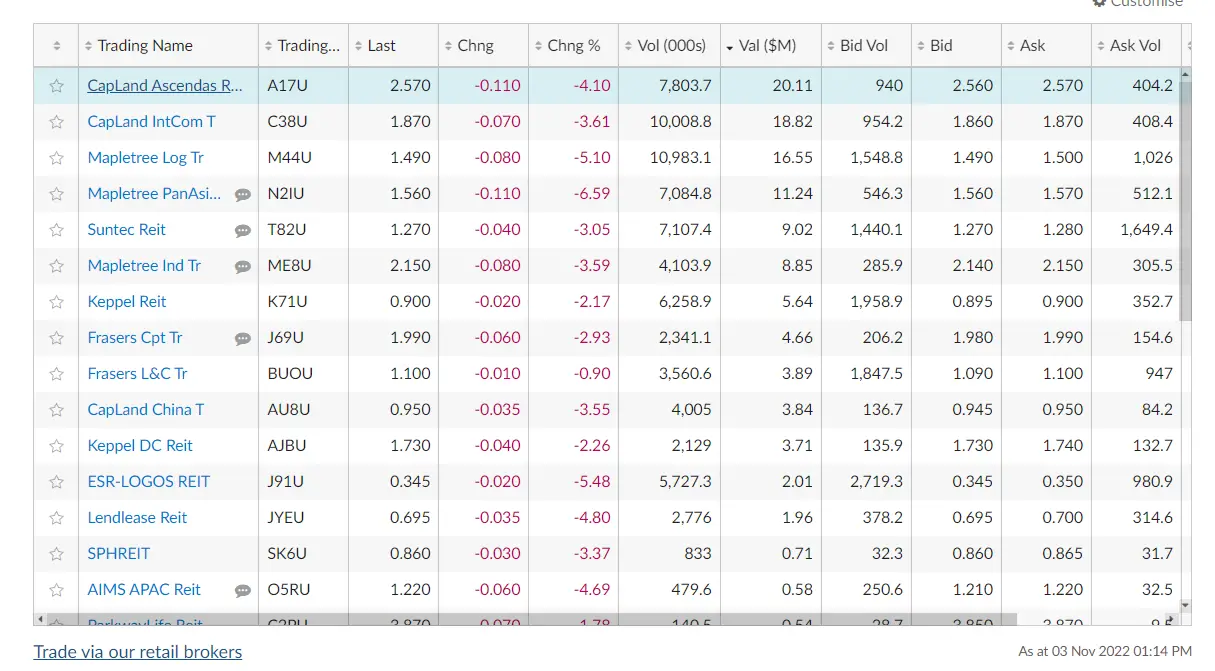Star the Frasers L&C Tr row
The height and width of the screenshot is (671, 1215).
point(56,374)
